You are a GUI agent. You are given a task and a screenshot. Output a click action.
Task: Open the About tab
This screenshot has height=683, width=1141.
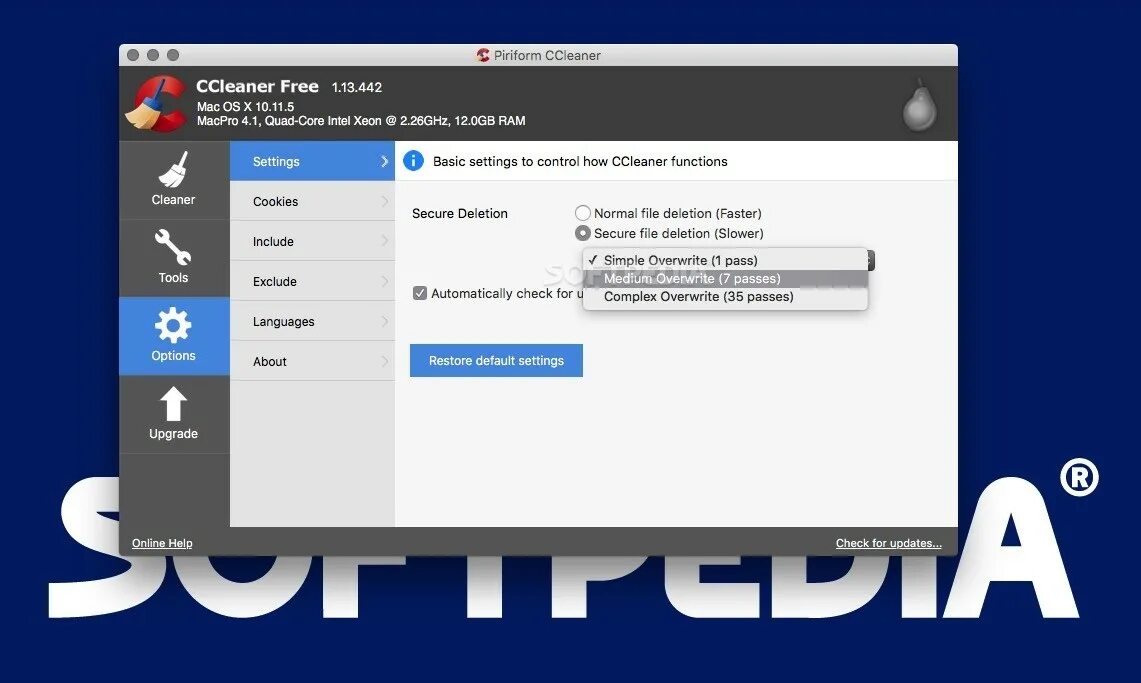[312, 362]
